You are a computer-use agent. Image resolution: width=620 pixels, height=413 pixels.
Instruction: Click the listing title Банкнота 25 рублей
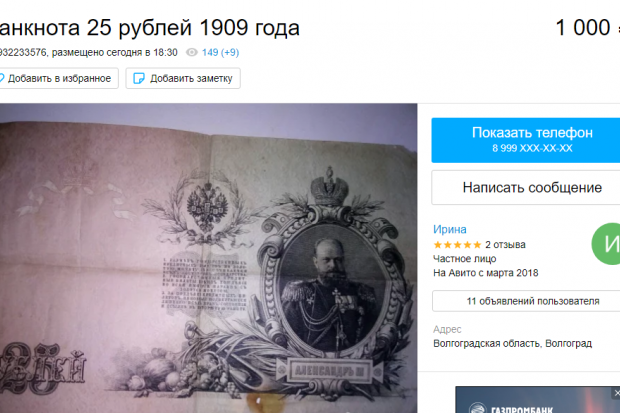click(x=149, y=28)
